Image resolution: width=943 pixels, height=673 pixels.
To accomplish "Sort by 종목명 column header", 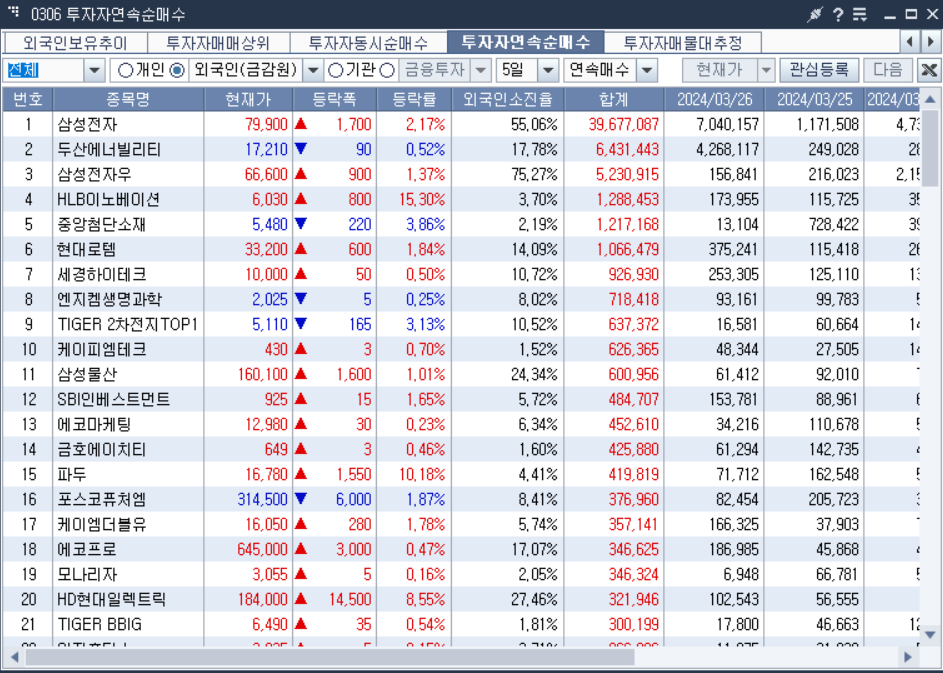I will click(x=128, y=99).
